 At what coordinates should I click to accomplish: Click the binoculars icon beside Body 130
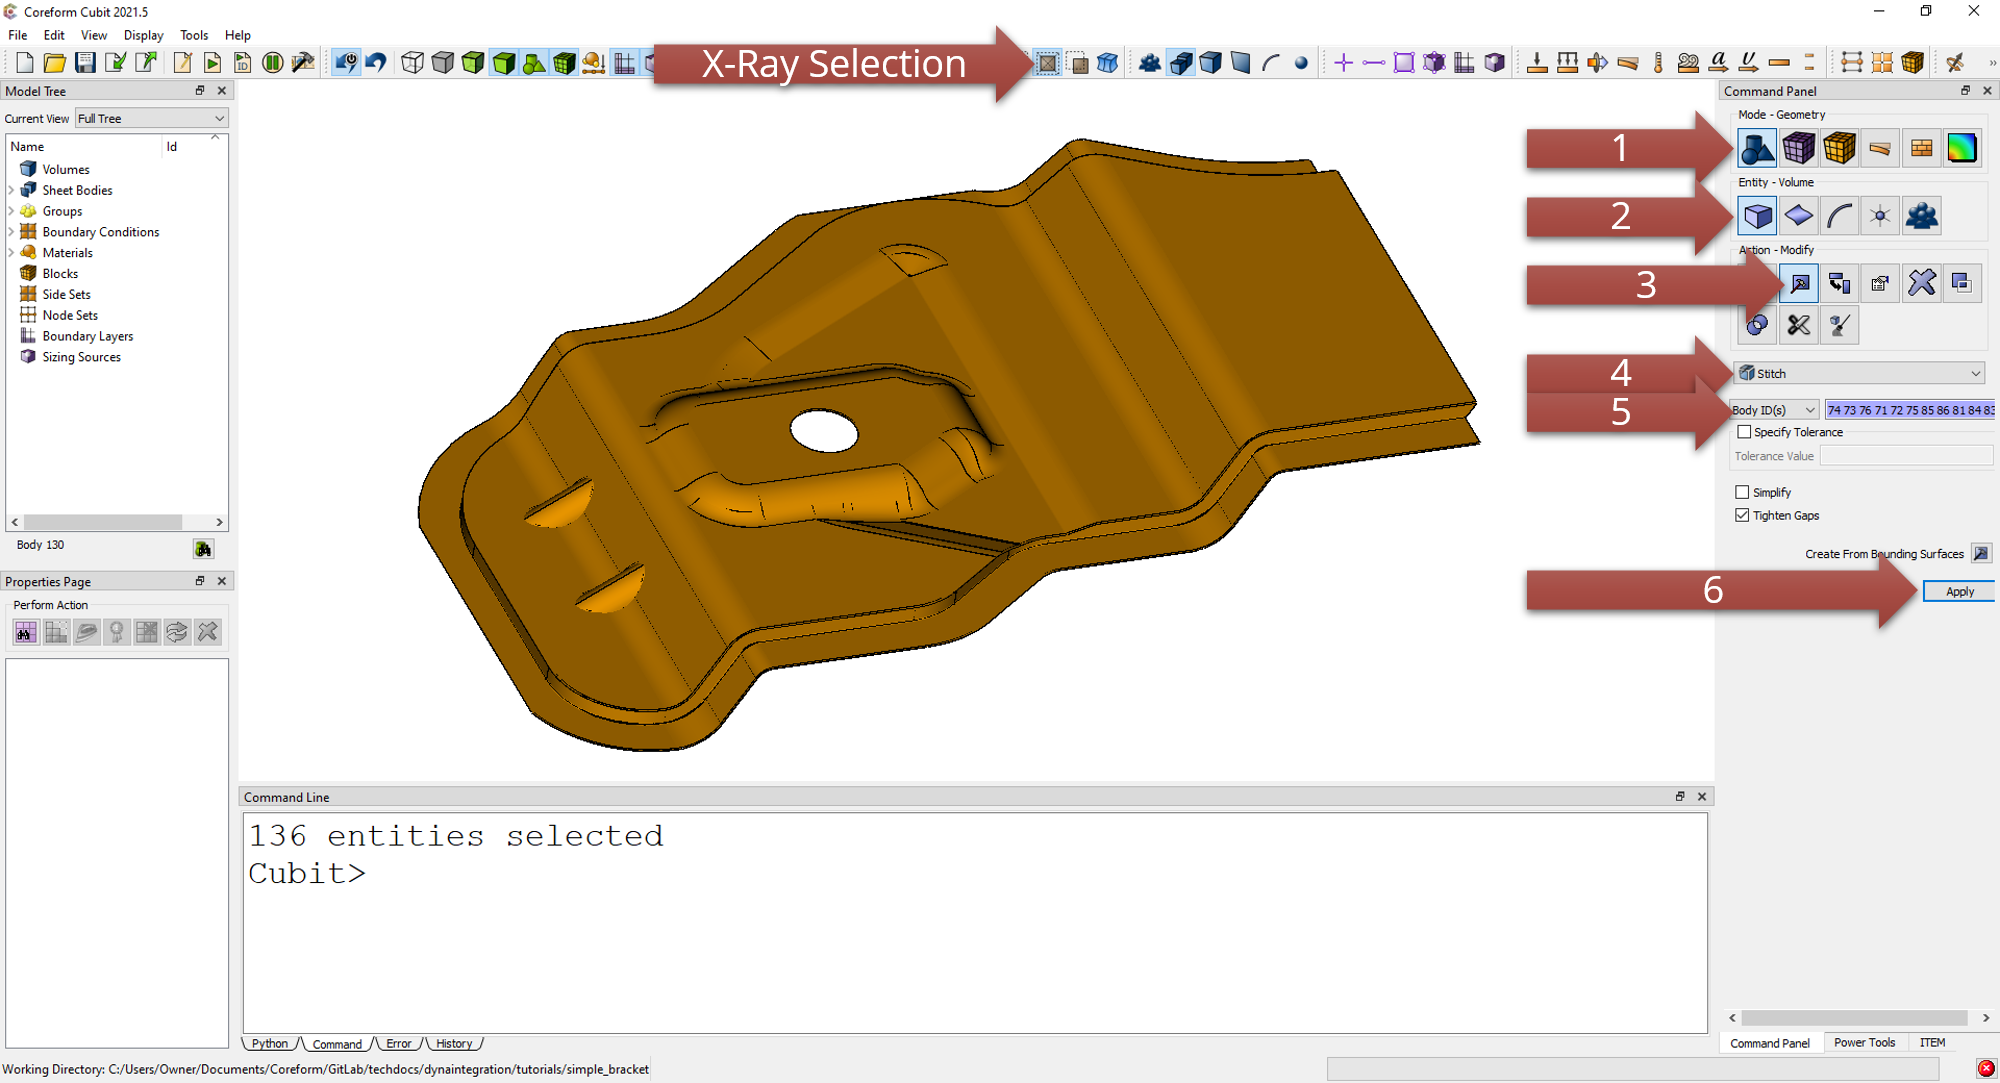coord(203,549)
